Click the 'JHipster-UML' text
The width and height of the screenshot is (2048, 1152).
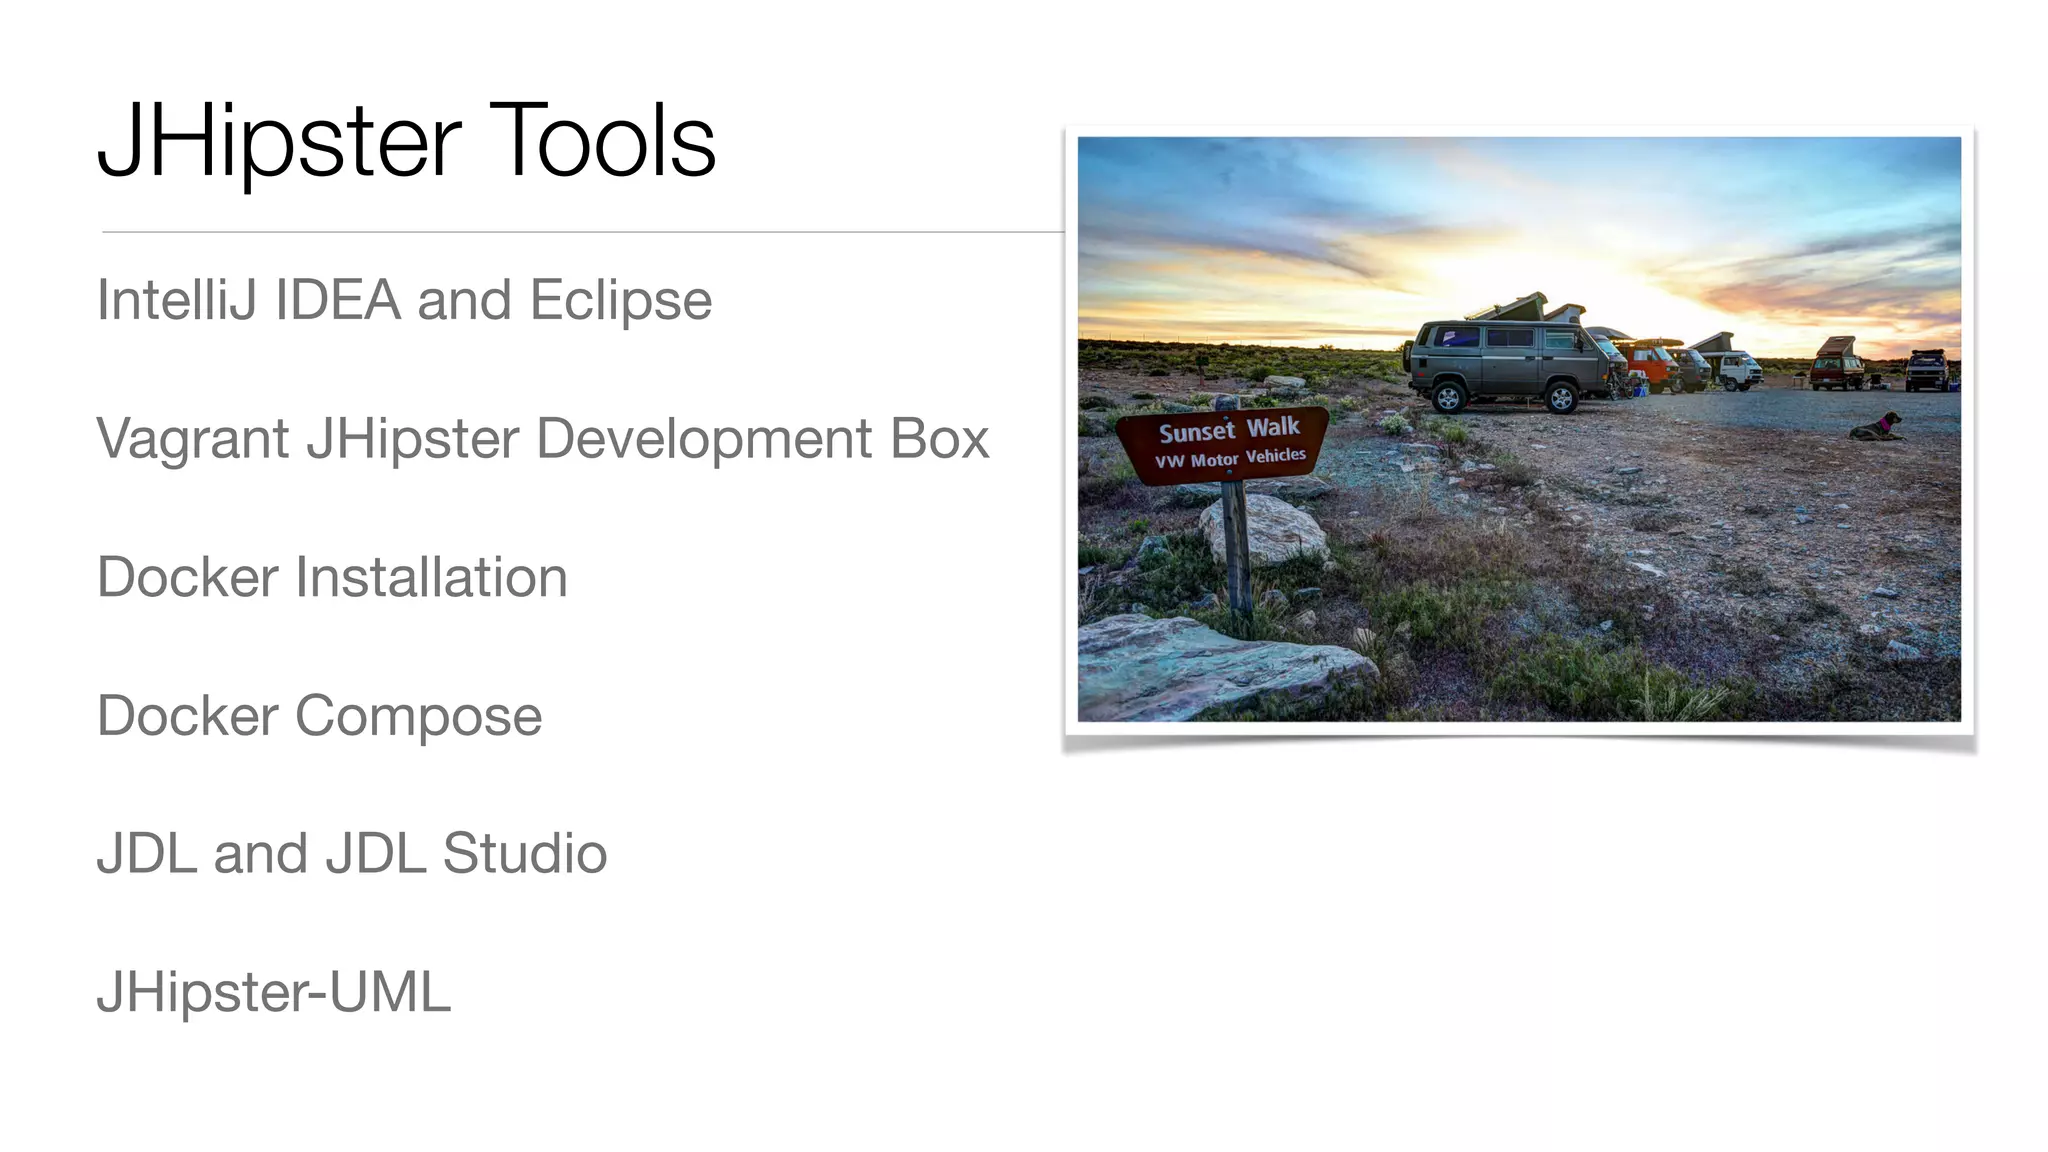[274, 993]
